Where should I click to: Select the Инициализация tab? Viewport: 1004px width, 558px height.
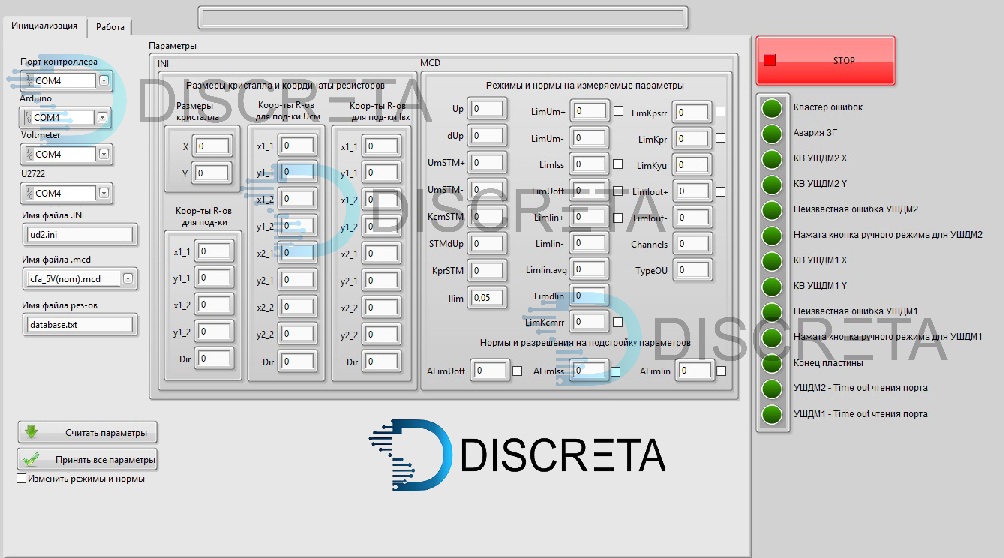pyautogui.click(x=44, y=27)
